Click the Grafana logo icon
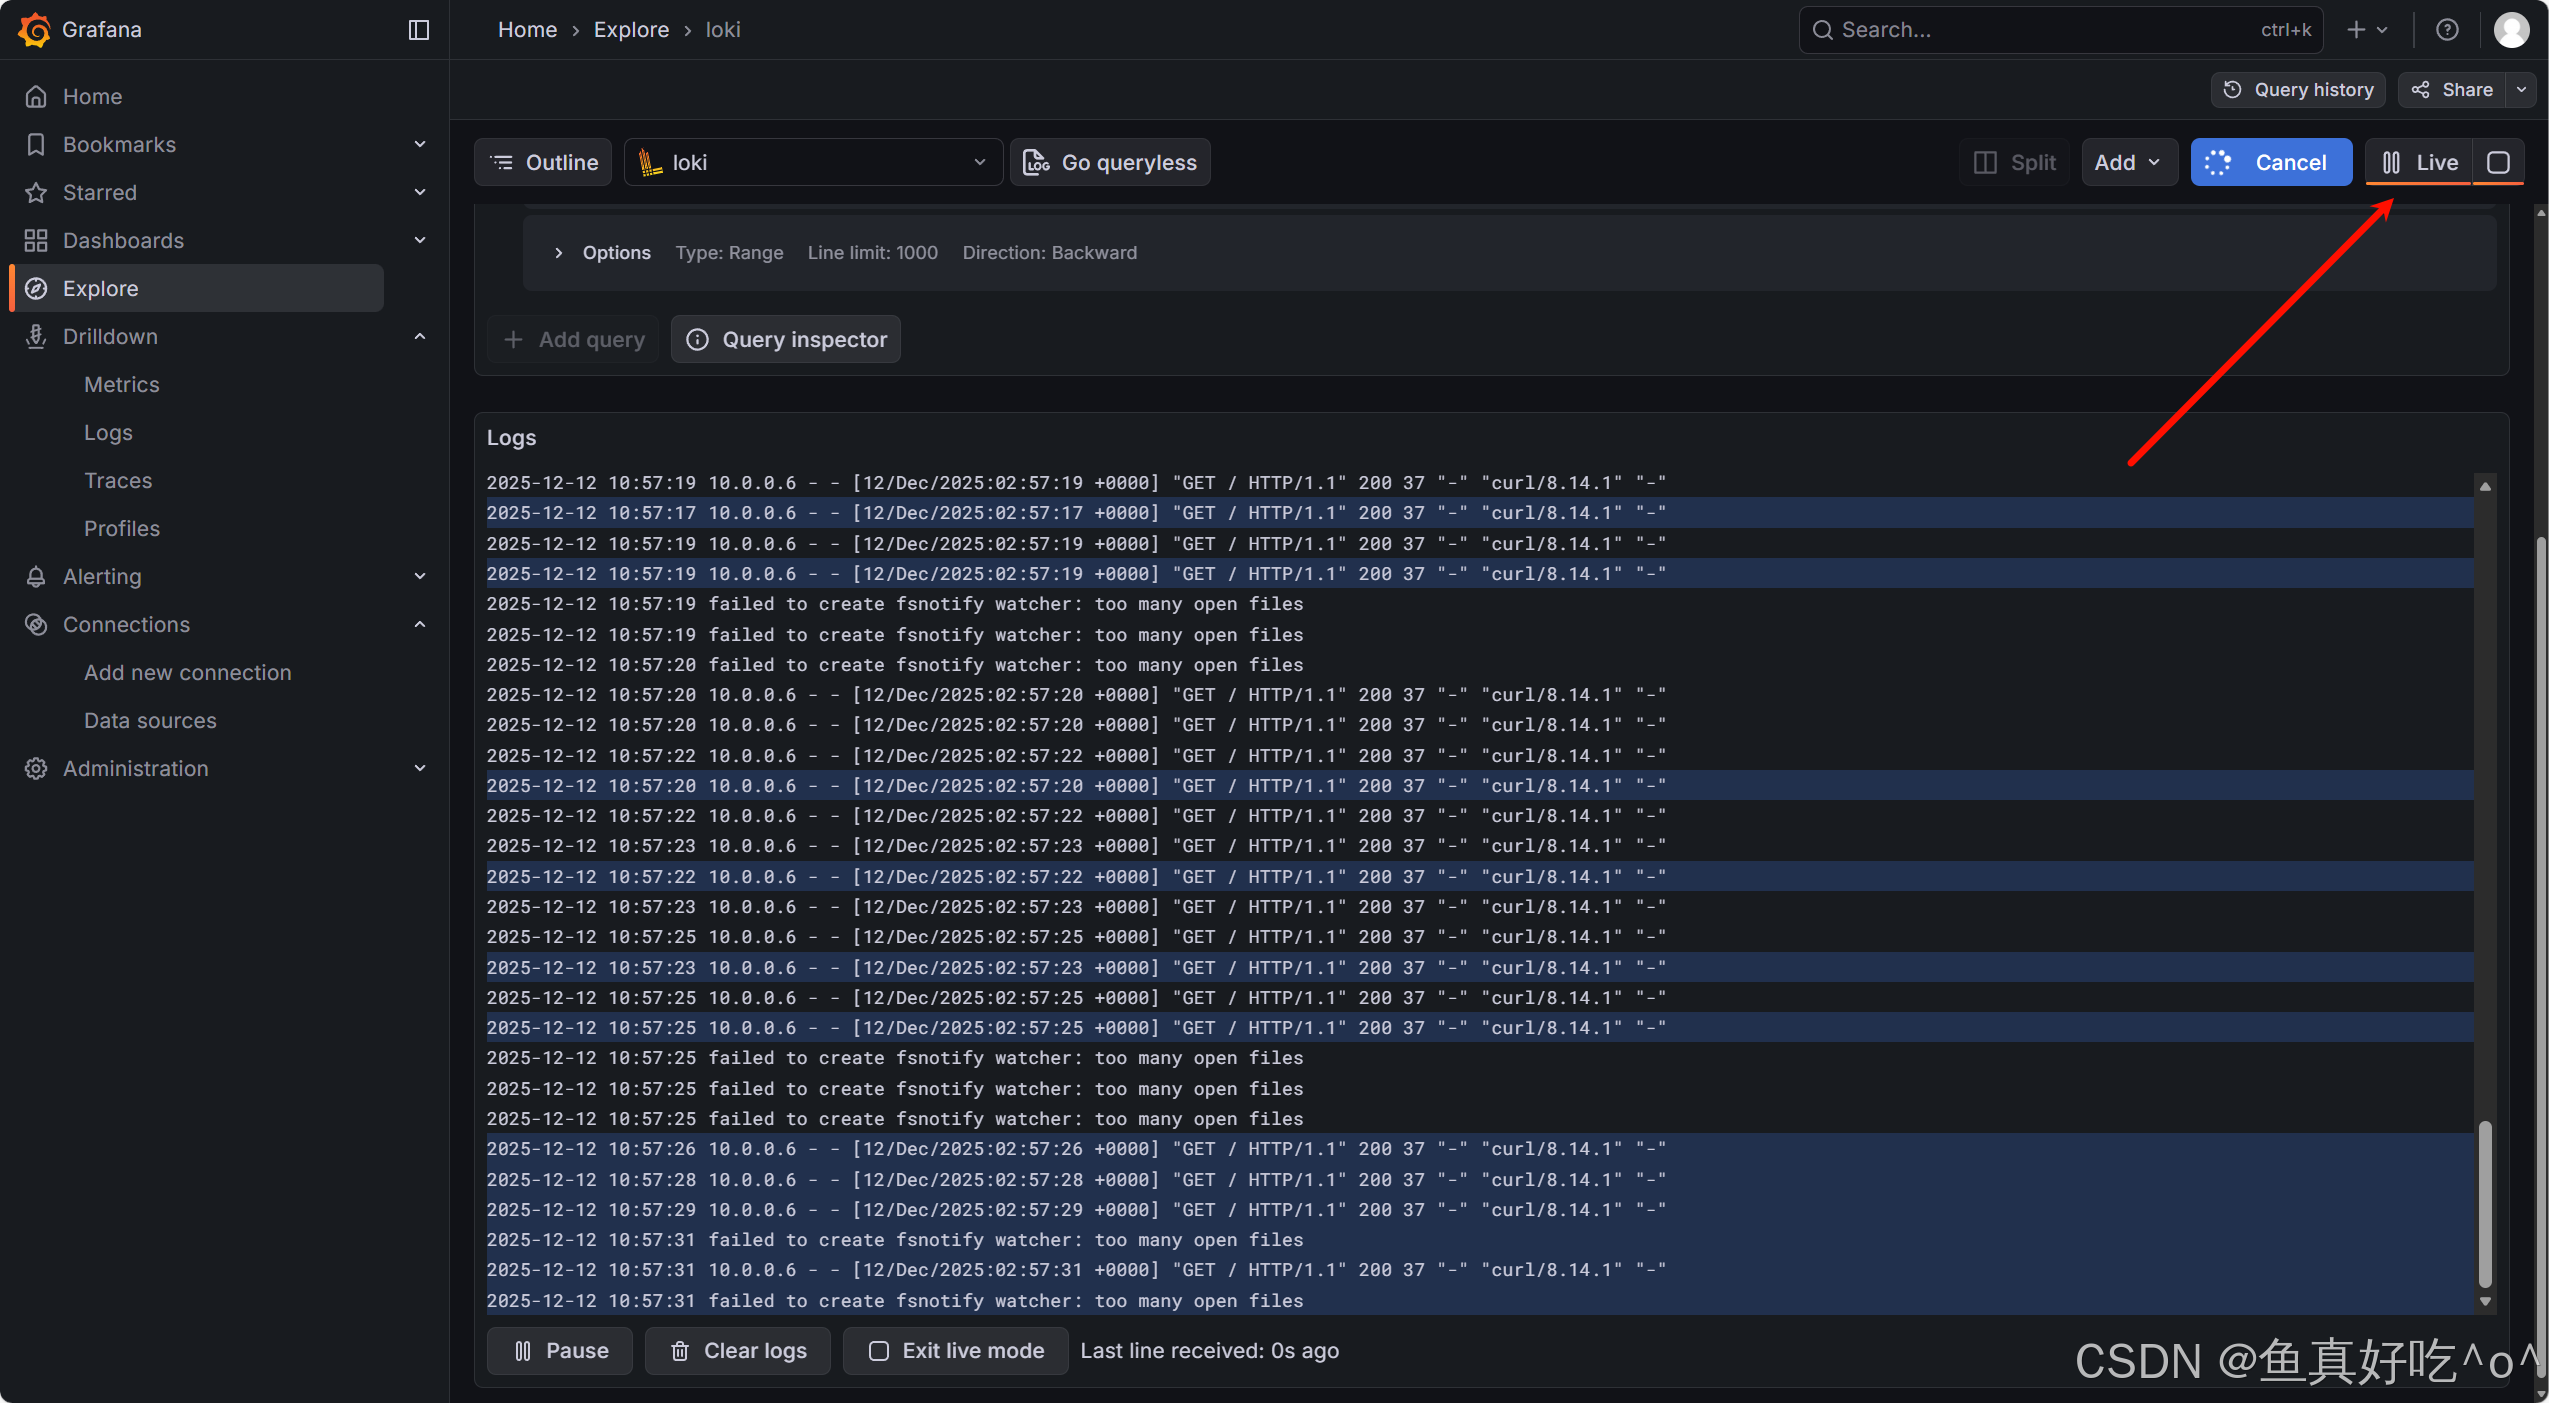2549x1403 pixels. pyautogui.click(x=34, y=30)
